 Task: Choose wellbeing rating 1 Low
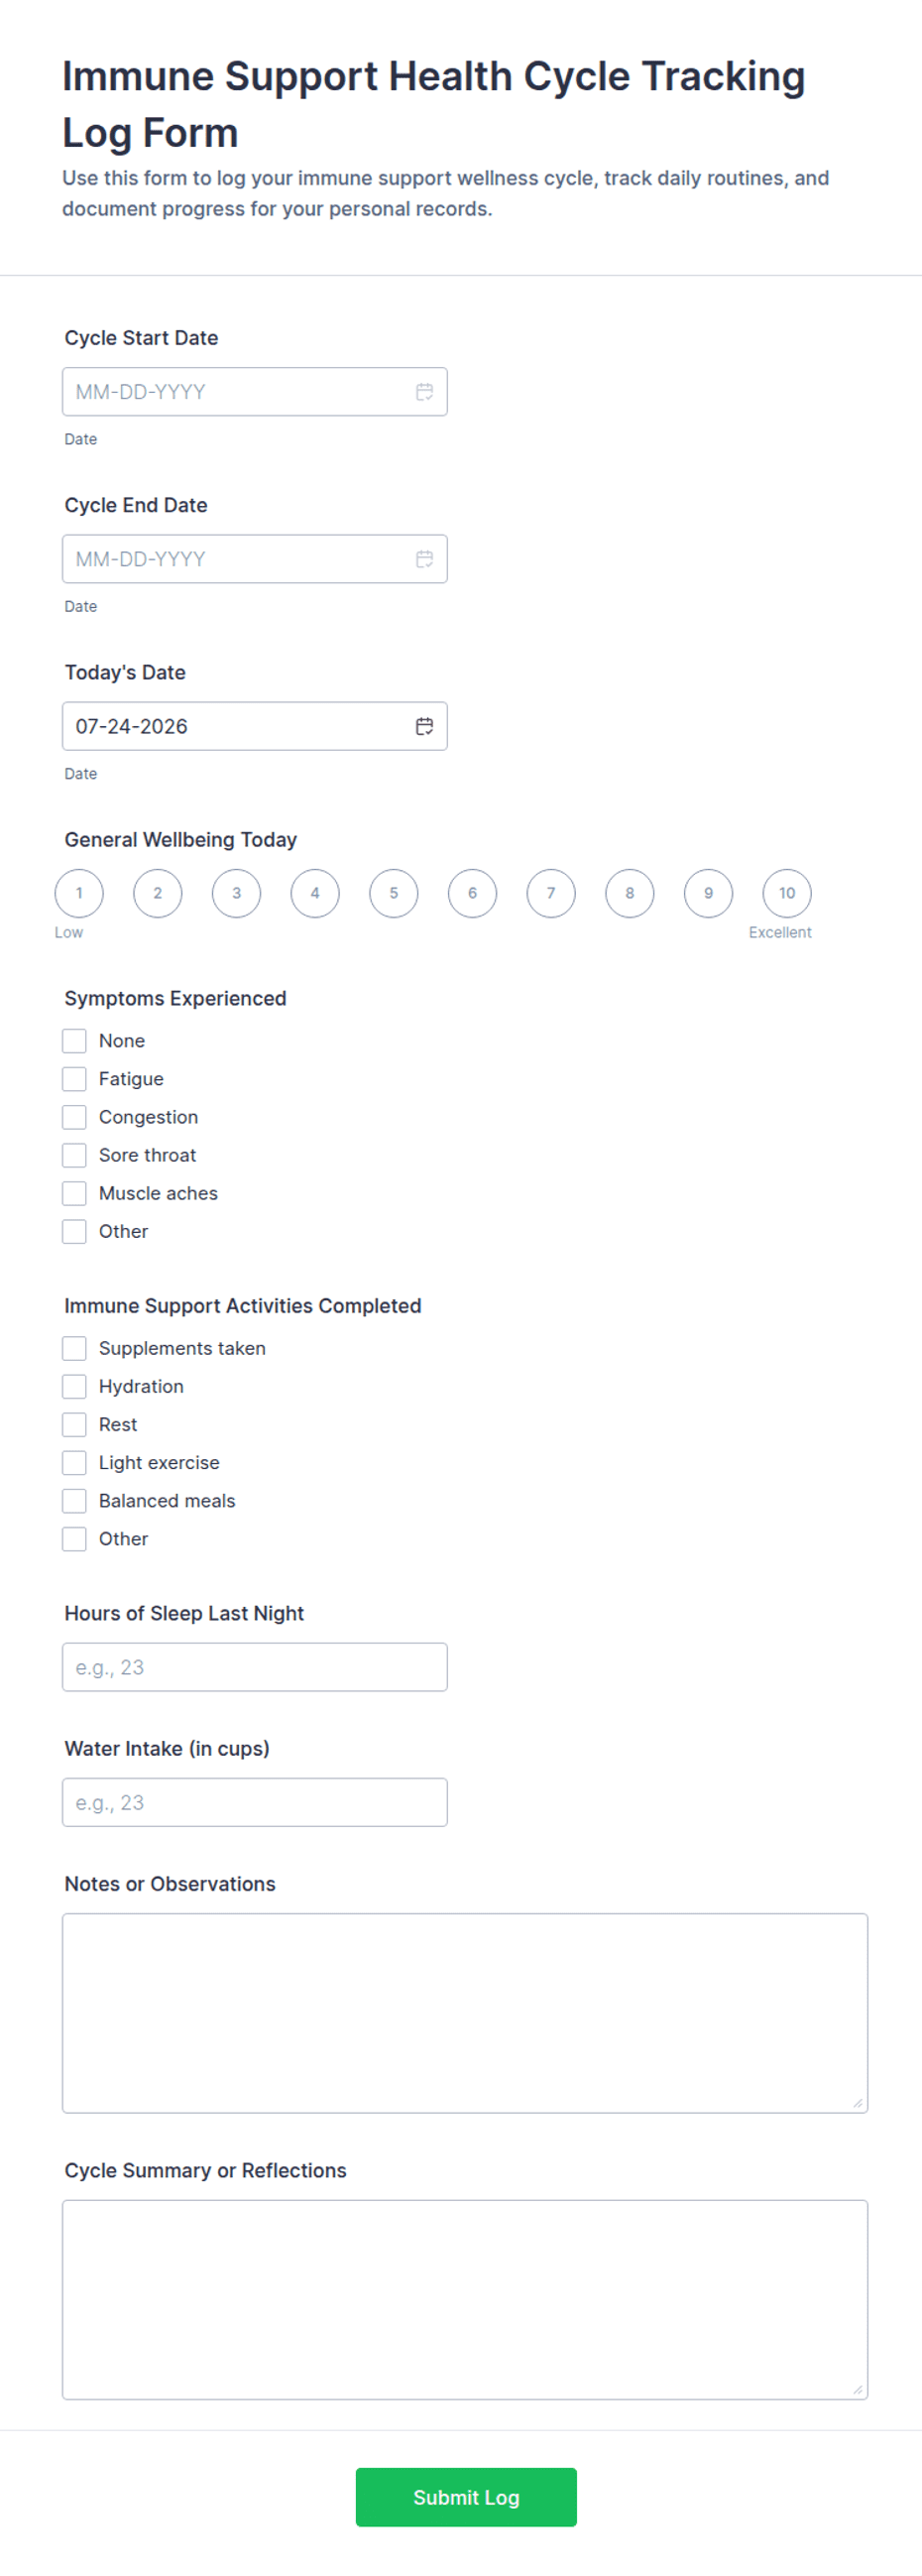[79, 893]
